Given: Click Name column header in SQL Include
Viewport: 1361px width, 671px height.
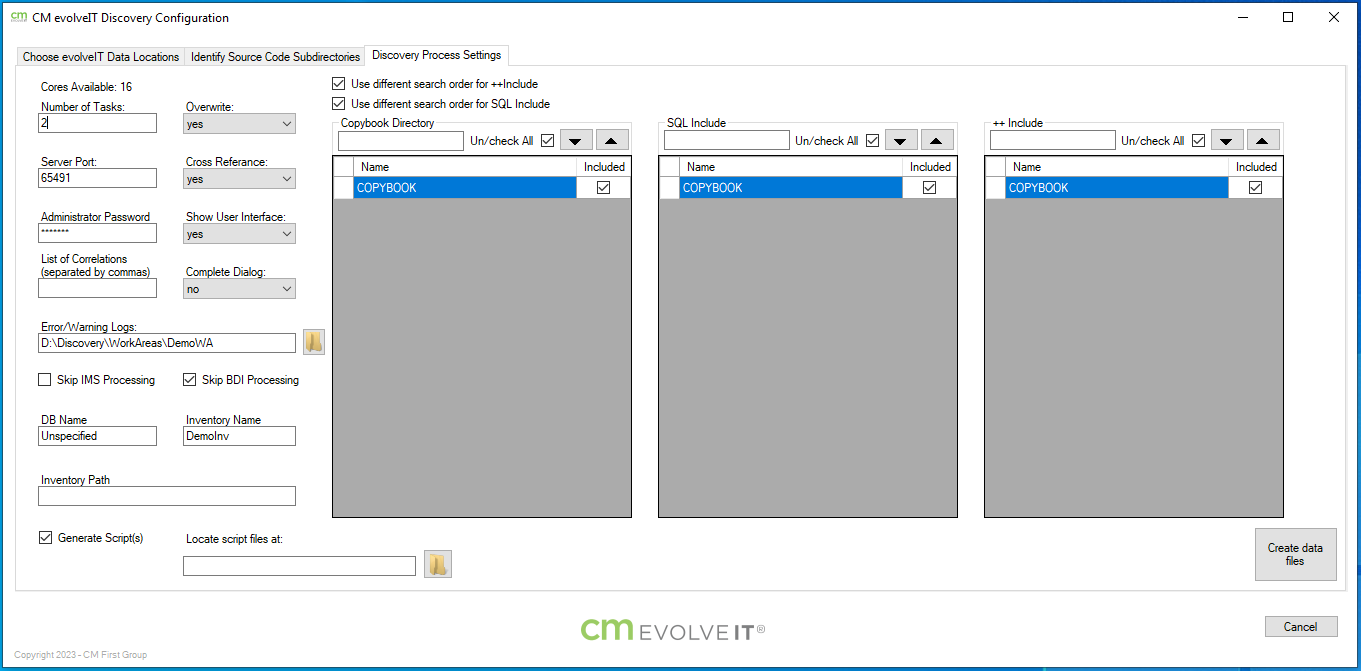Looking at the screenshot, I should click(791, 167).
